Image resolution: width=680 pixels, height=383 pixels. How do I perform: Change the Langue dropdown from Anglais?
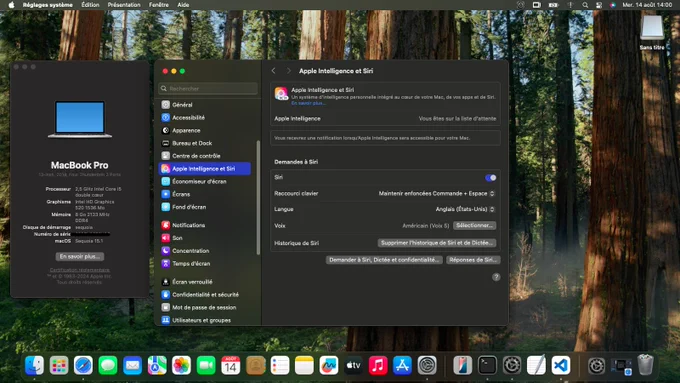coord(465,209)
